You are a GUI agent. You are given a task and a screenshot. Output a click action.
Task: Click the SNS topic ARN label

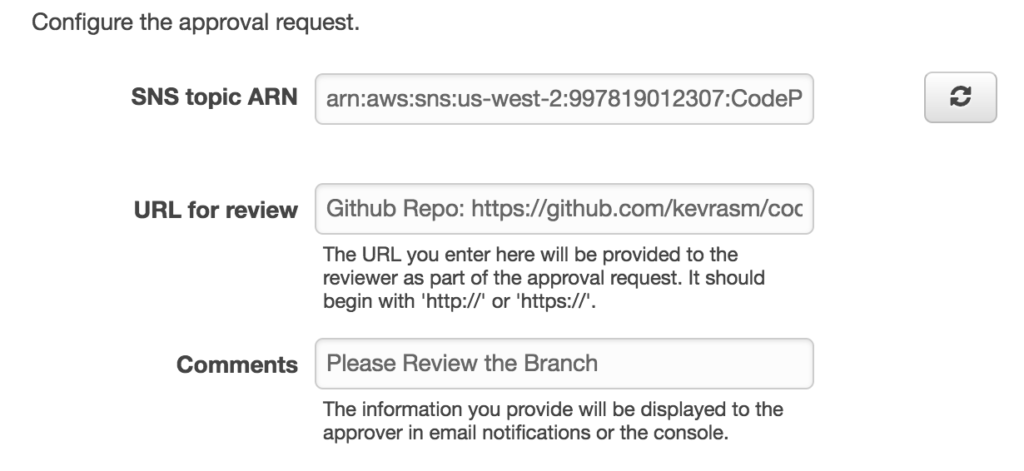[x=214, y=99]
